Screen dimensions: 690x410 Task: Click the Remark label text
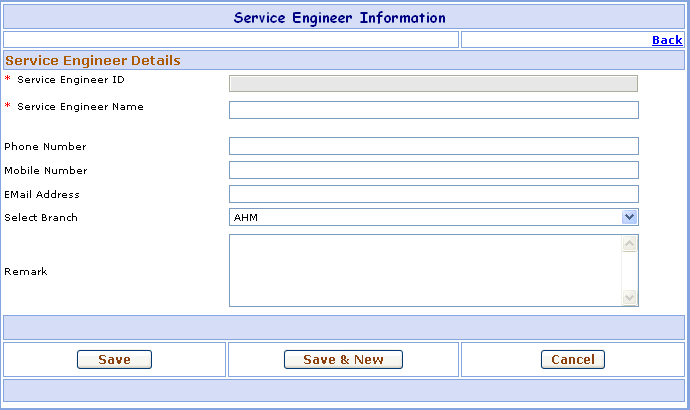coord(26,271)
